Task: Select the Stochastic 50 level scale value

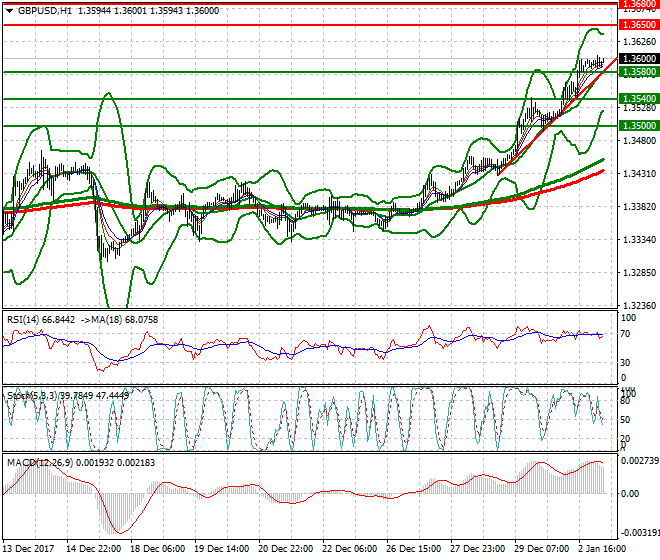Action: click(627, 420)
